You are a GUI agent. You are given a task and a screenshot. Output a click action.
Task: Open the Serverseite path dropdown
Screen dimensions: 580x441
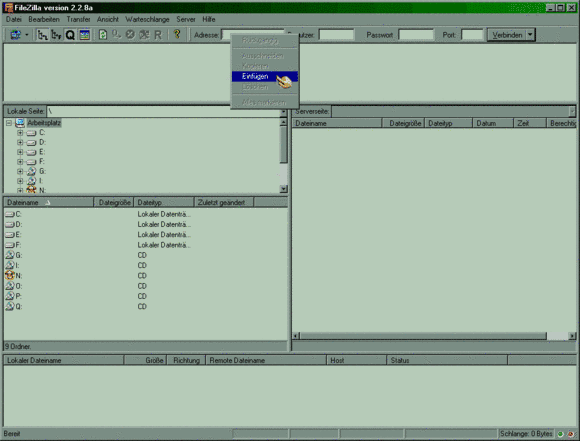click(572, 111)
